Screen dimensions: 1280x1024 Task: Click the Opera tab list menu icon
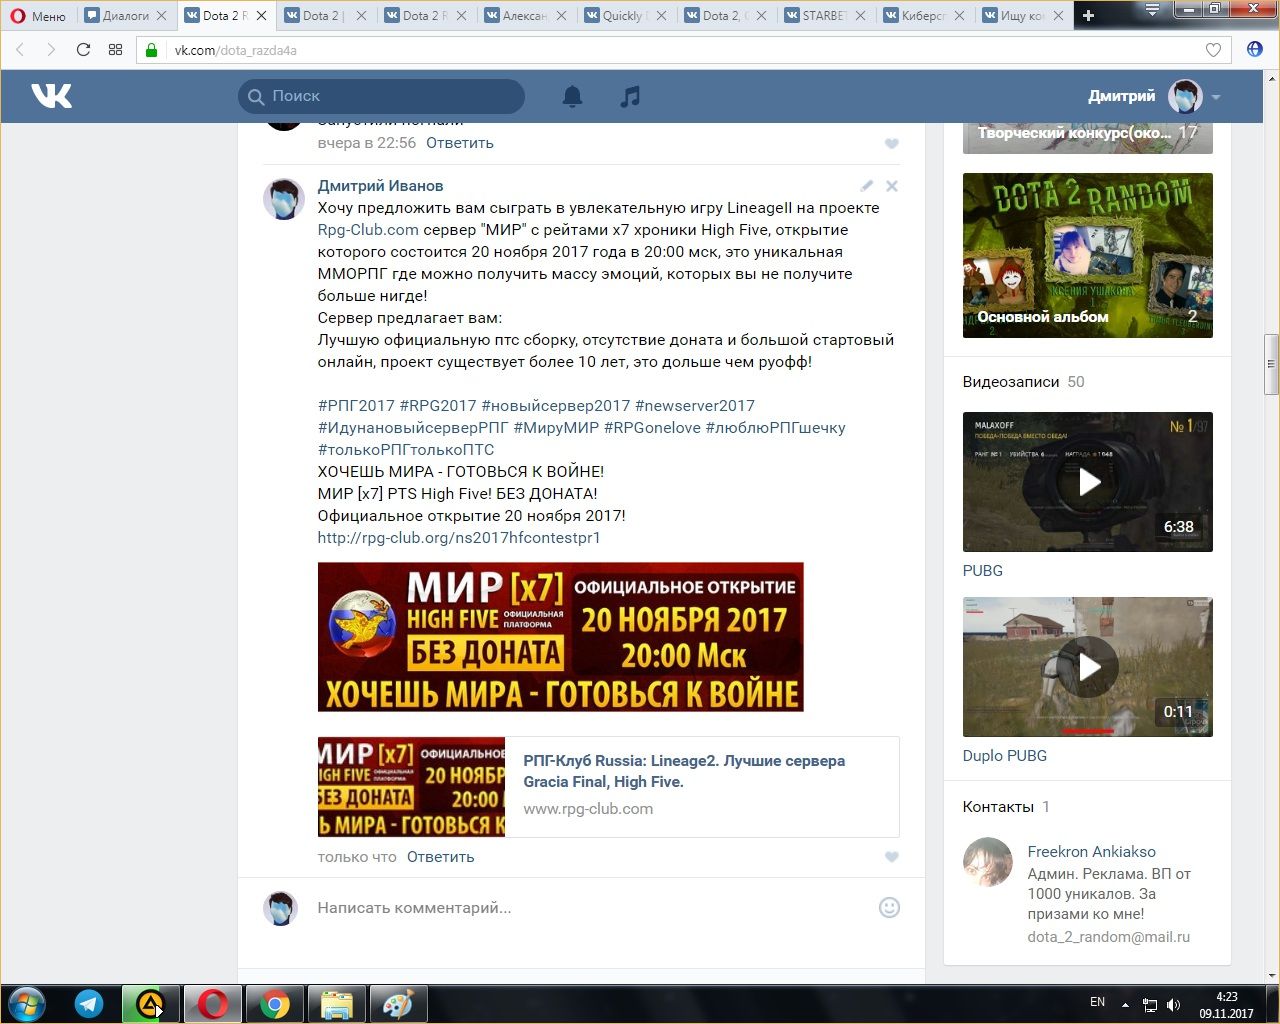click(x=1152, y=11)
